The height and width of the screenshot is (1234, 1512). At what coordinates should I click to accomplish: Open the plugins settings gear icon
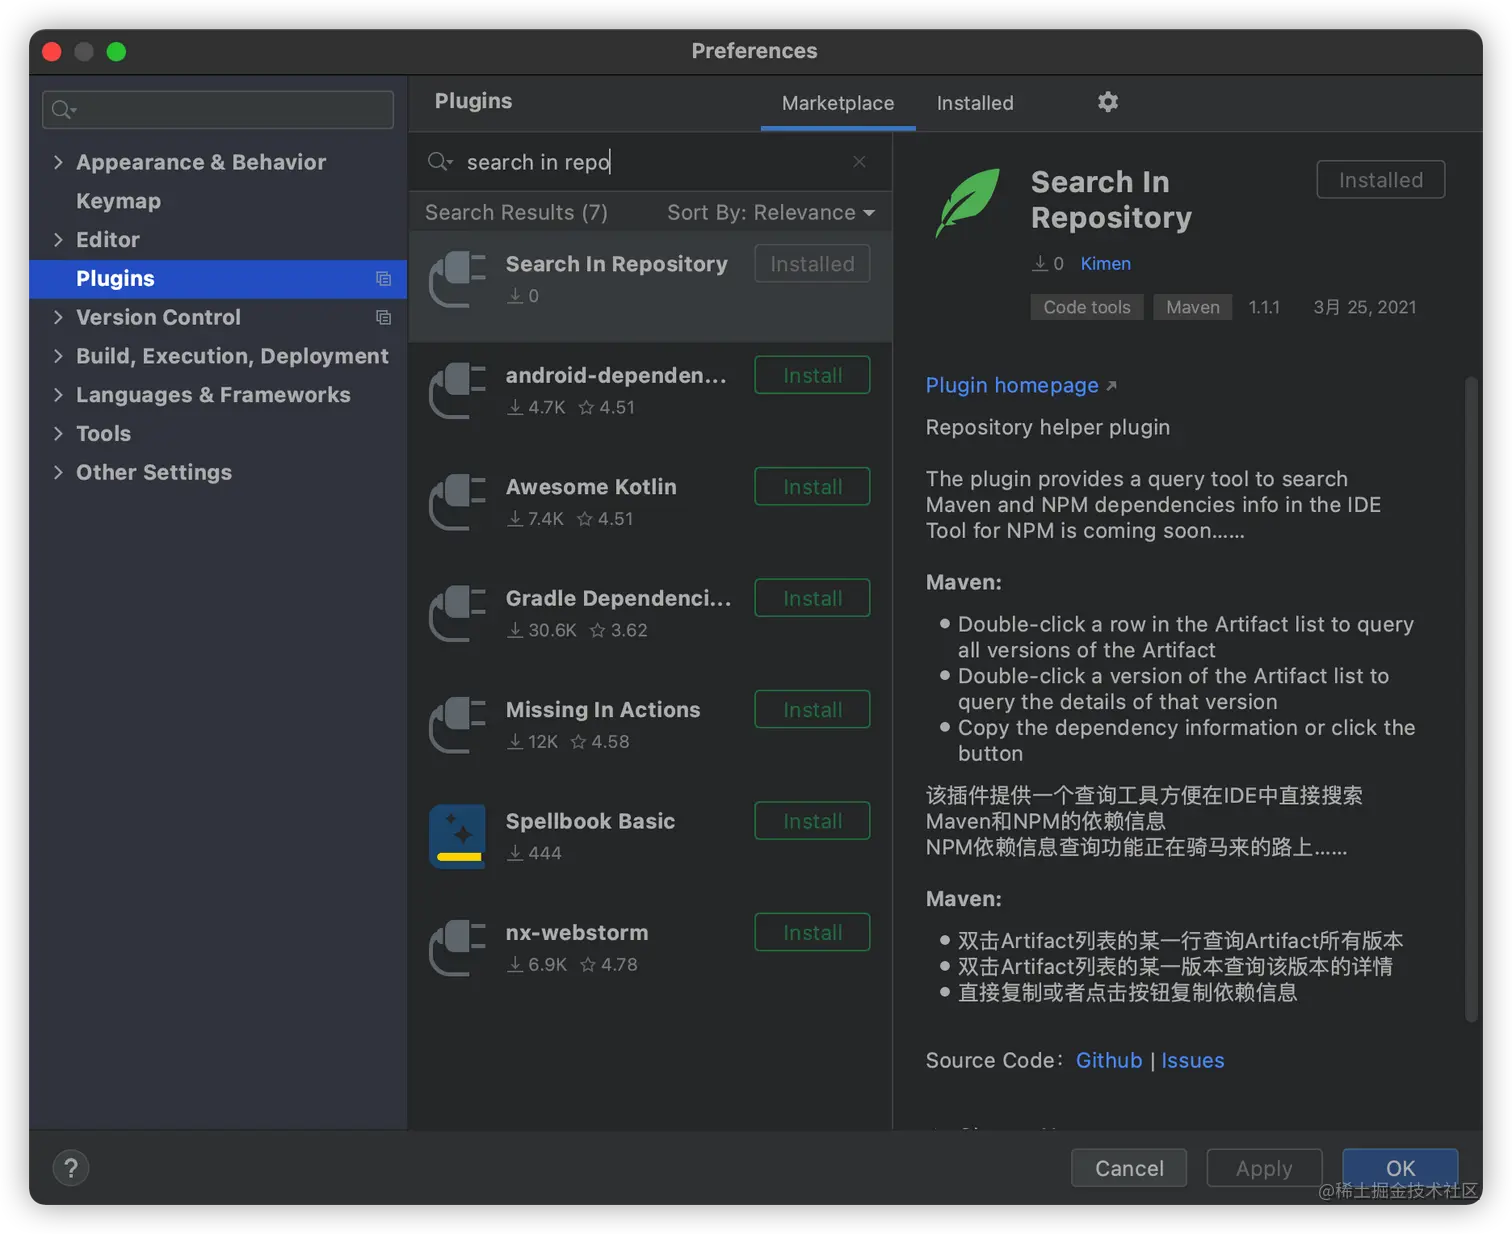(x=1107, y=102)
